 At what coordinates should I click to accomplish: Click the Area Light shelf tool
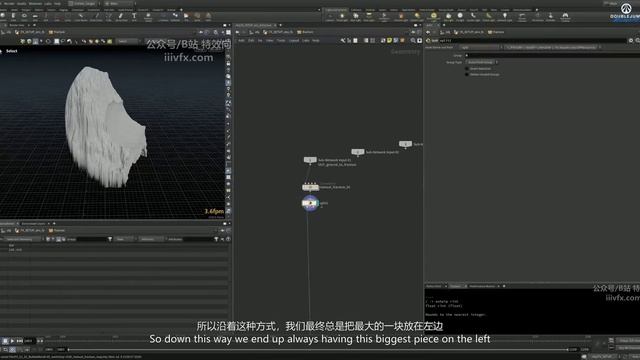[369, 17]
